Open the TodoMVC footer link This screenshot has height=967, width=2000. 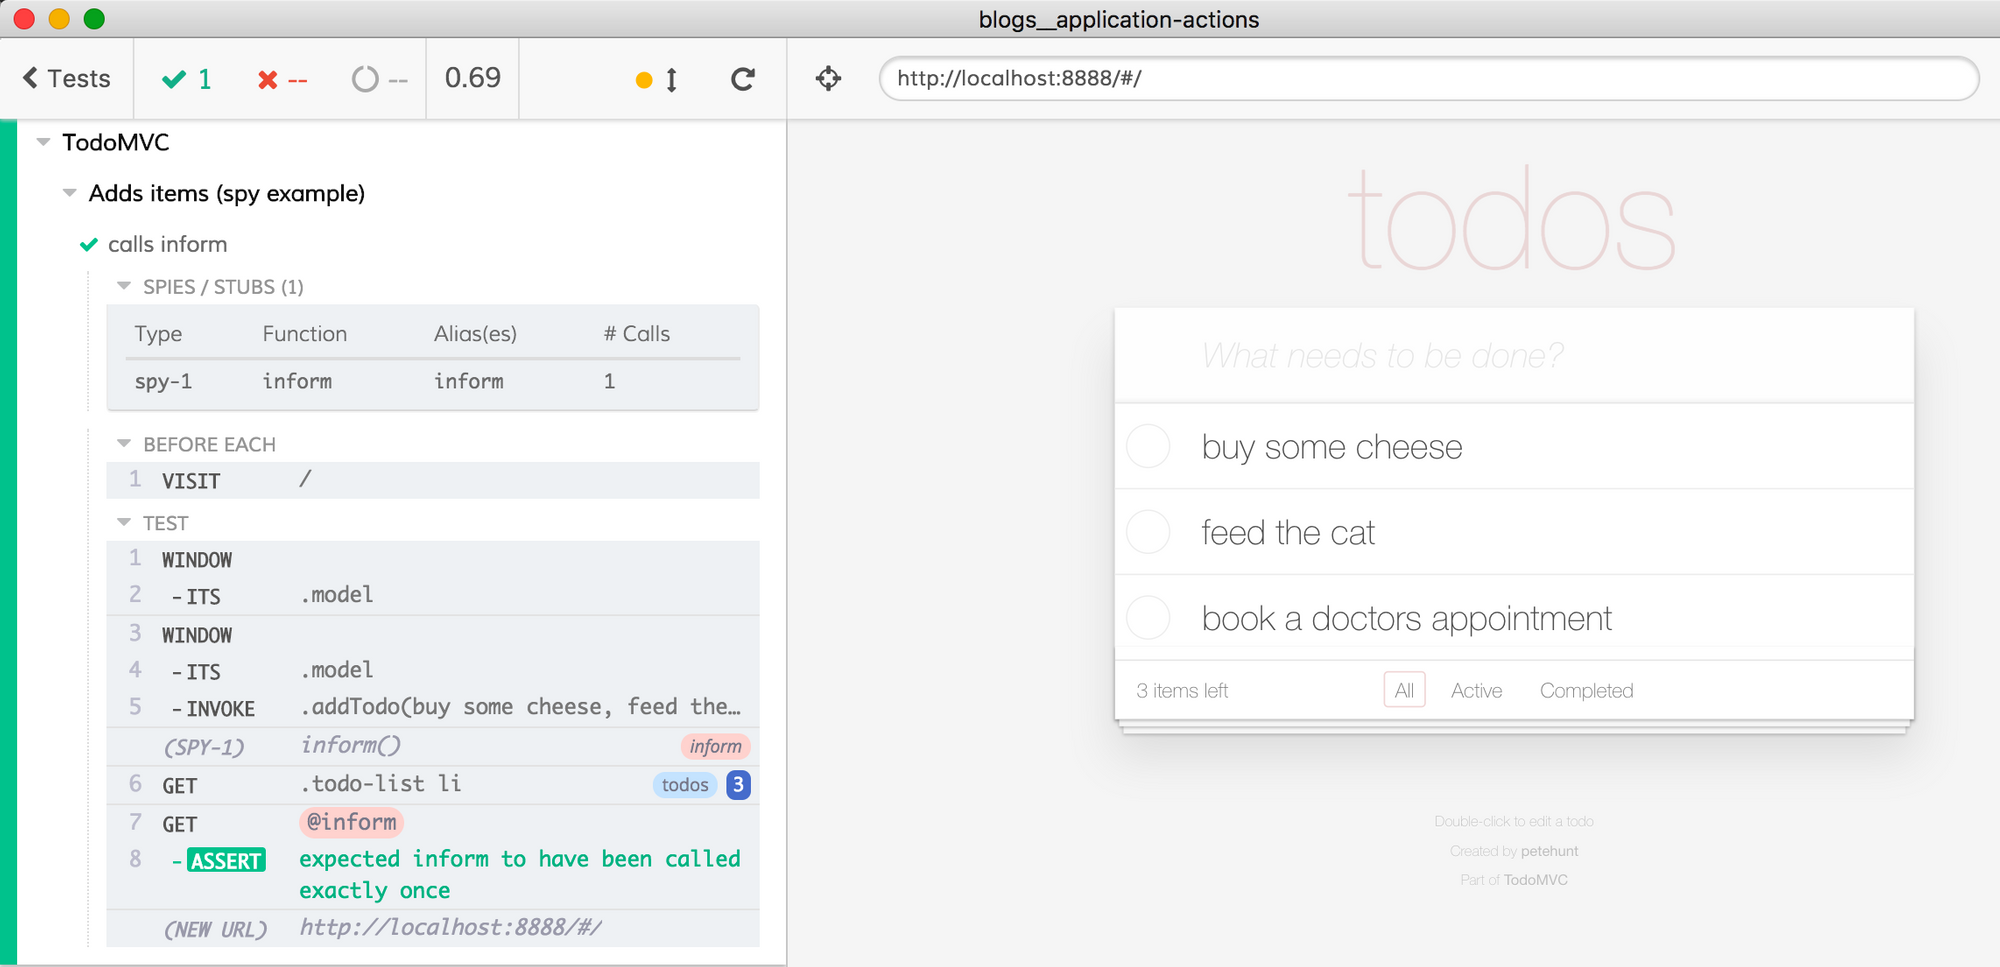coord(1535,880)
